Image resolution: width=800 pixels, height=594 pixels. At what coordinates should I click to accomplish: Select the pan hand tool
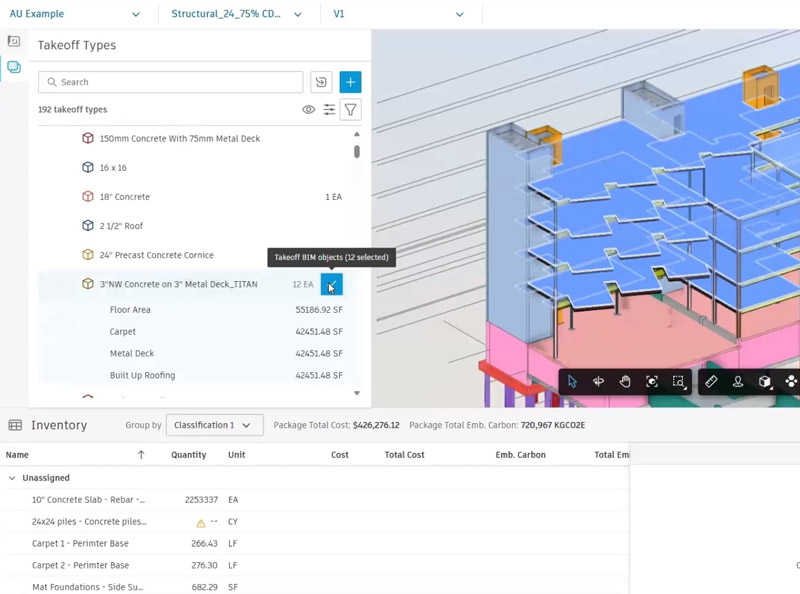(625, 381)
